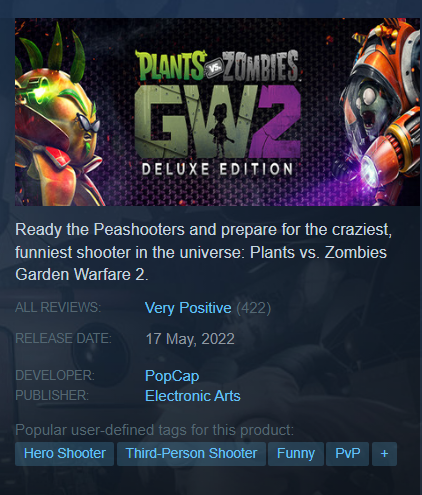
Task: Click the Plants vs. Zombies logo in banner
Action: (x=217, y=66)
